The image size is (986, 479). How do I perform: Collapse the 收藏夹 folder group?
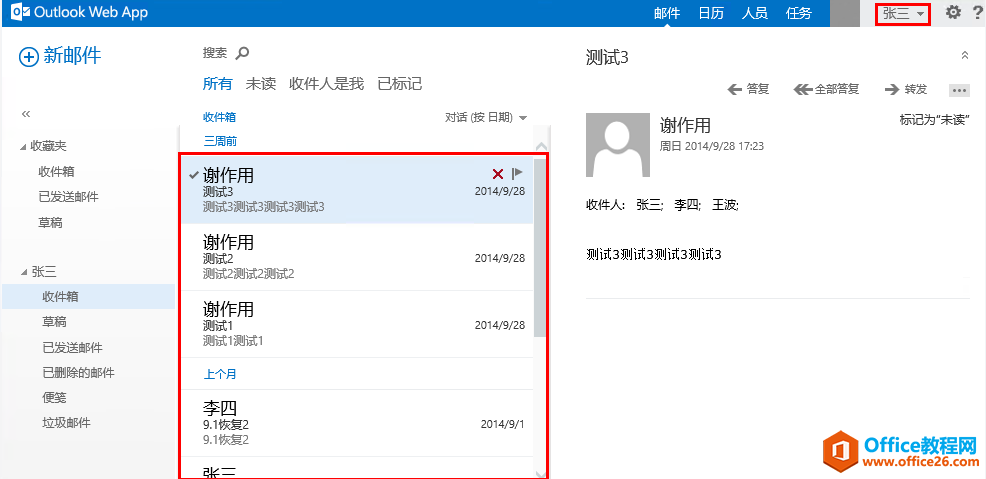click(x=24, y=147)
